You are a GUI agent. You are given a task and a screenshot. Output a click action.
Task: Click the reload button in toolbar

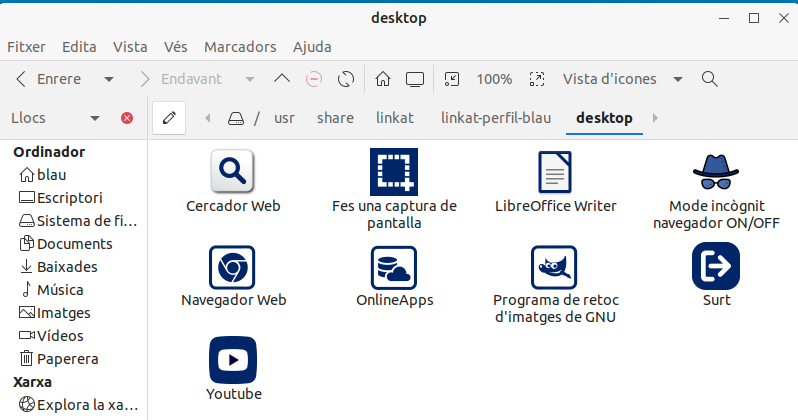pyautogui.click(x=346, y=79)
